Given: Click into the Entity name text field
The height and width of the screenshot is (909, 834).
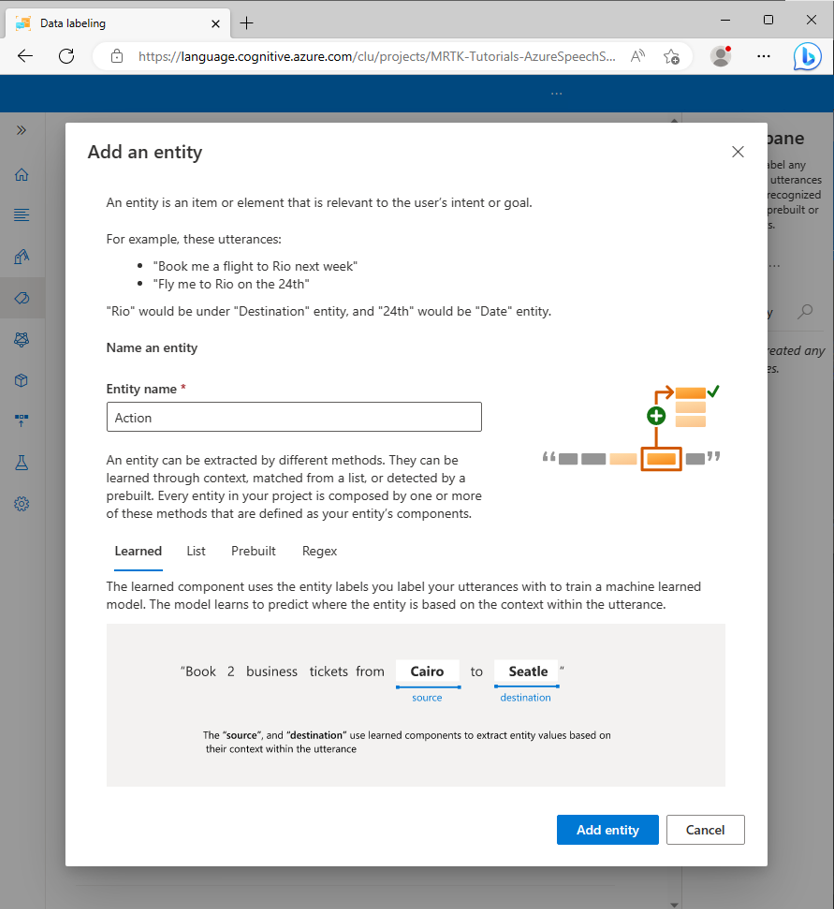Looking at the screenshot, I should [x=294, y=417].
